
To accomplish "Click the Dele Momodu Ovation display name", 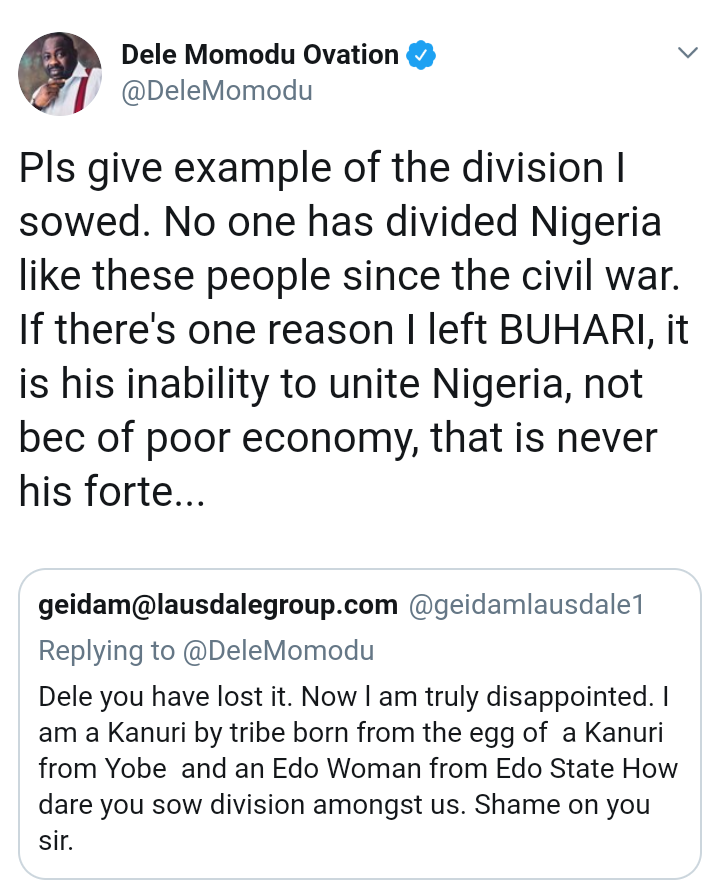I will [x=260, y=55].
